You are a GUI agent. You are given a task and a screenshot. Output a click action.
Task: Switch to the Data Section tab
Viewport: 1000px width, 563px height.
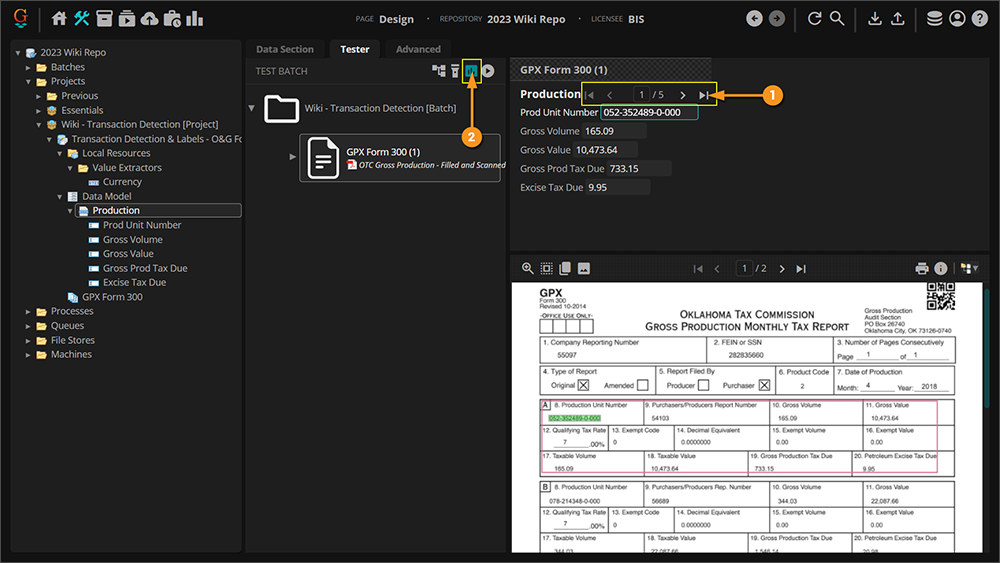284,49
